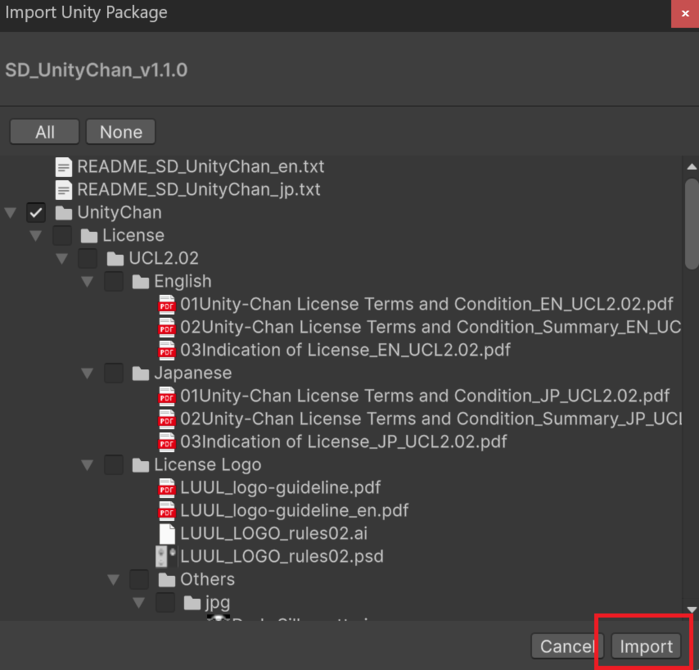This screenshot has width=699, height=670.
Task: Click the Japanese folder icon
Action: coord(141,374)
